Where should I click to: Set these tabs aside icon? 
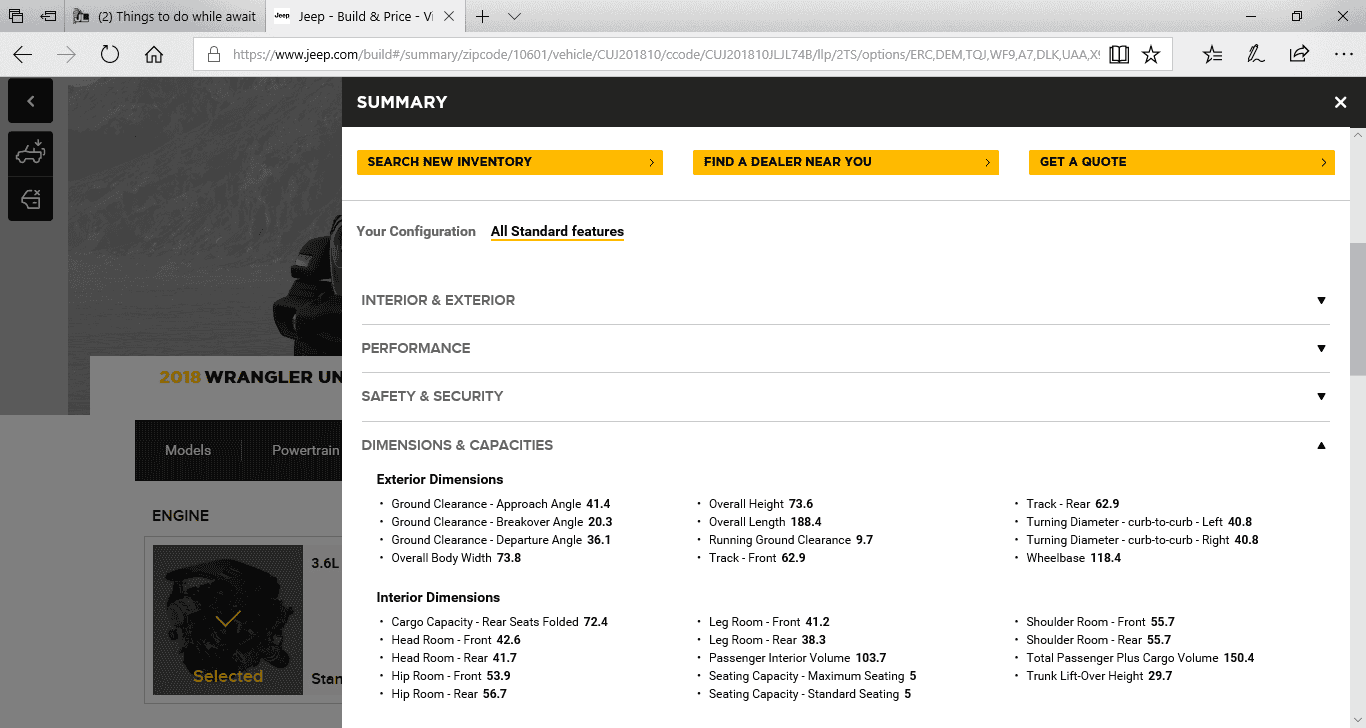tap(48, 16)
